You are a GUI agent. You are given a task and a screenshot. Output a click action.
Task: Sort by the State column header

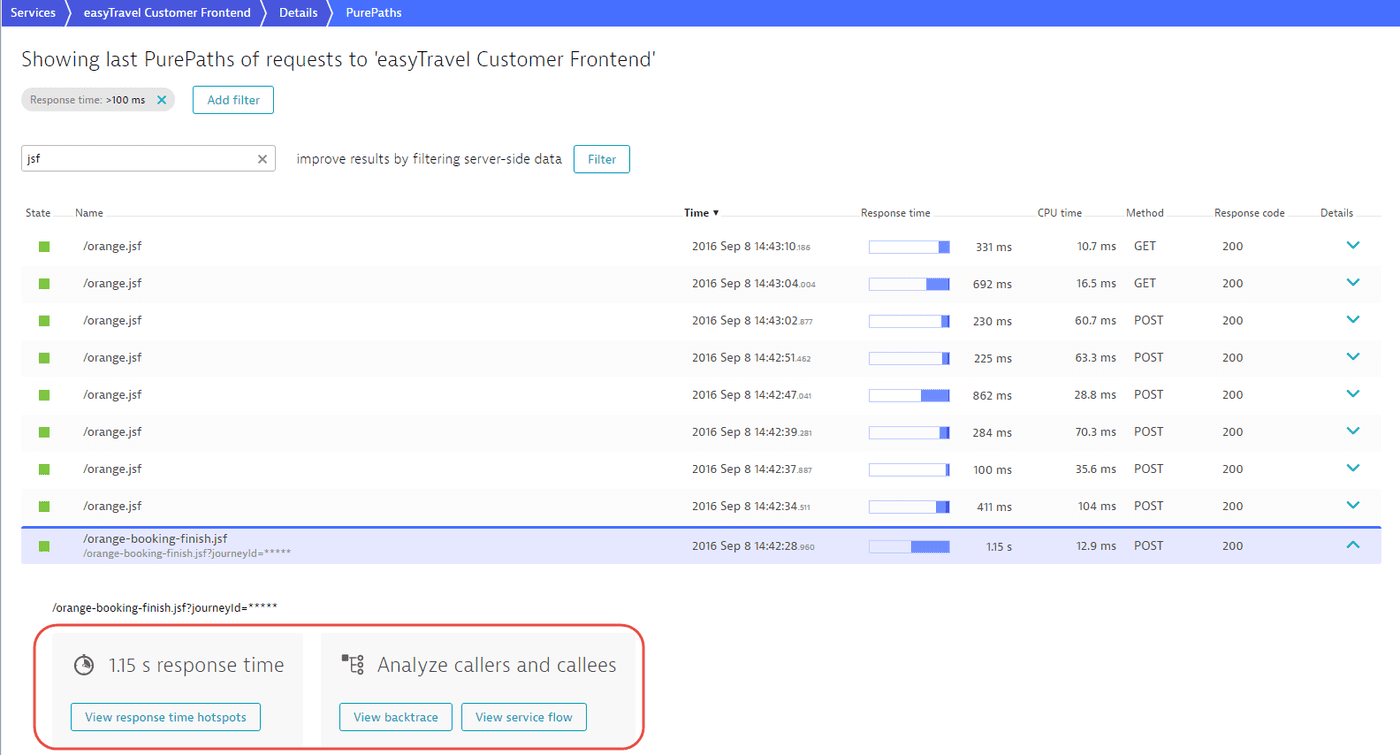[38, 213]
